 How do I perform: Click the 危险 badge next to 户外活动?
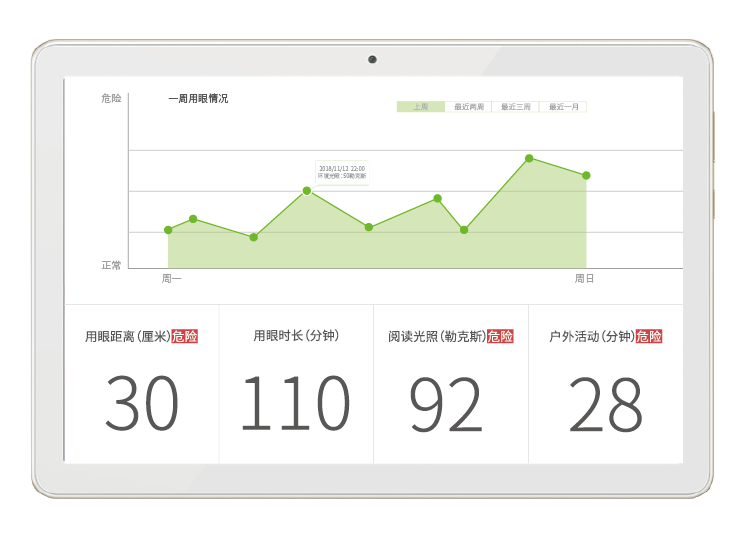coord(649,337)
